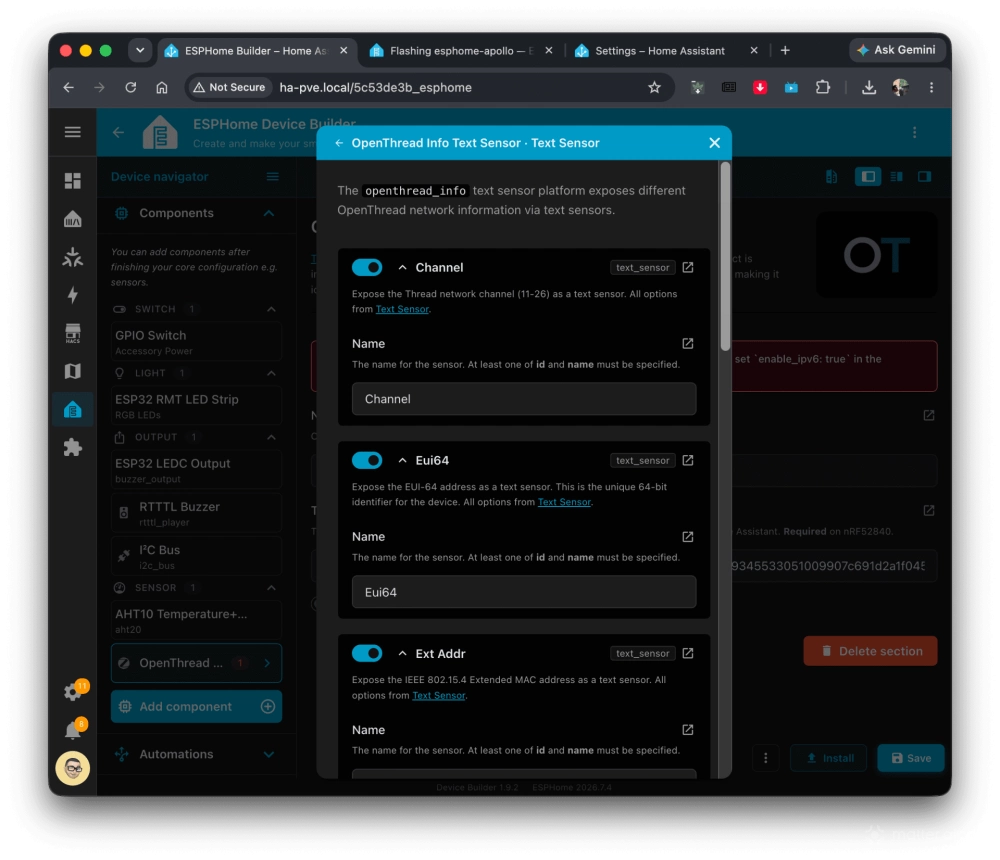Click the Install button
The height and width of the screenshot is (860, 1000).
click(x=829, y=758)
